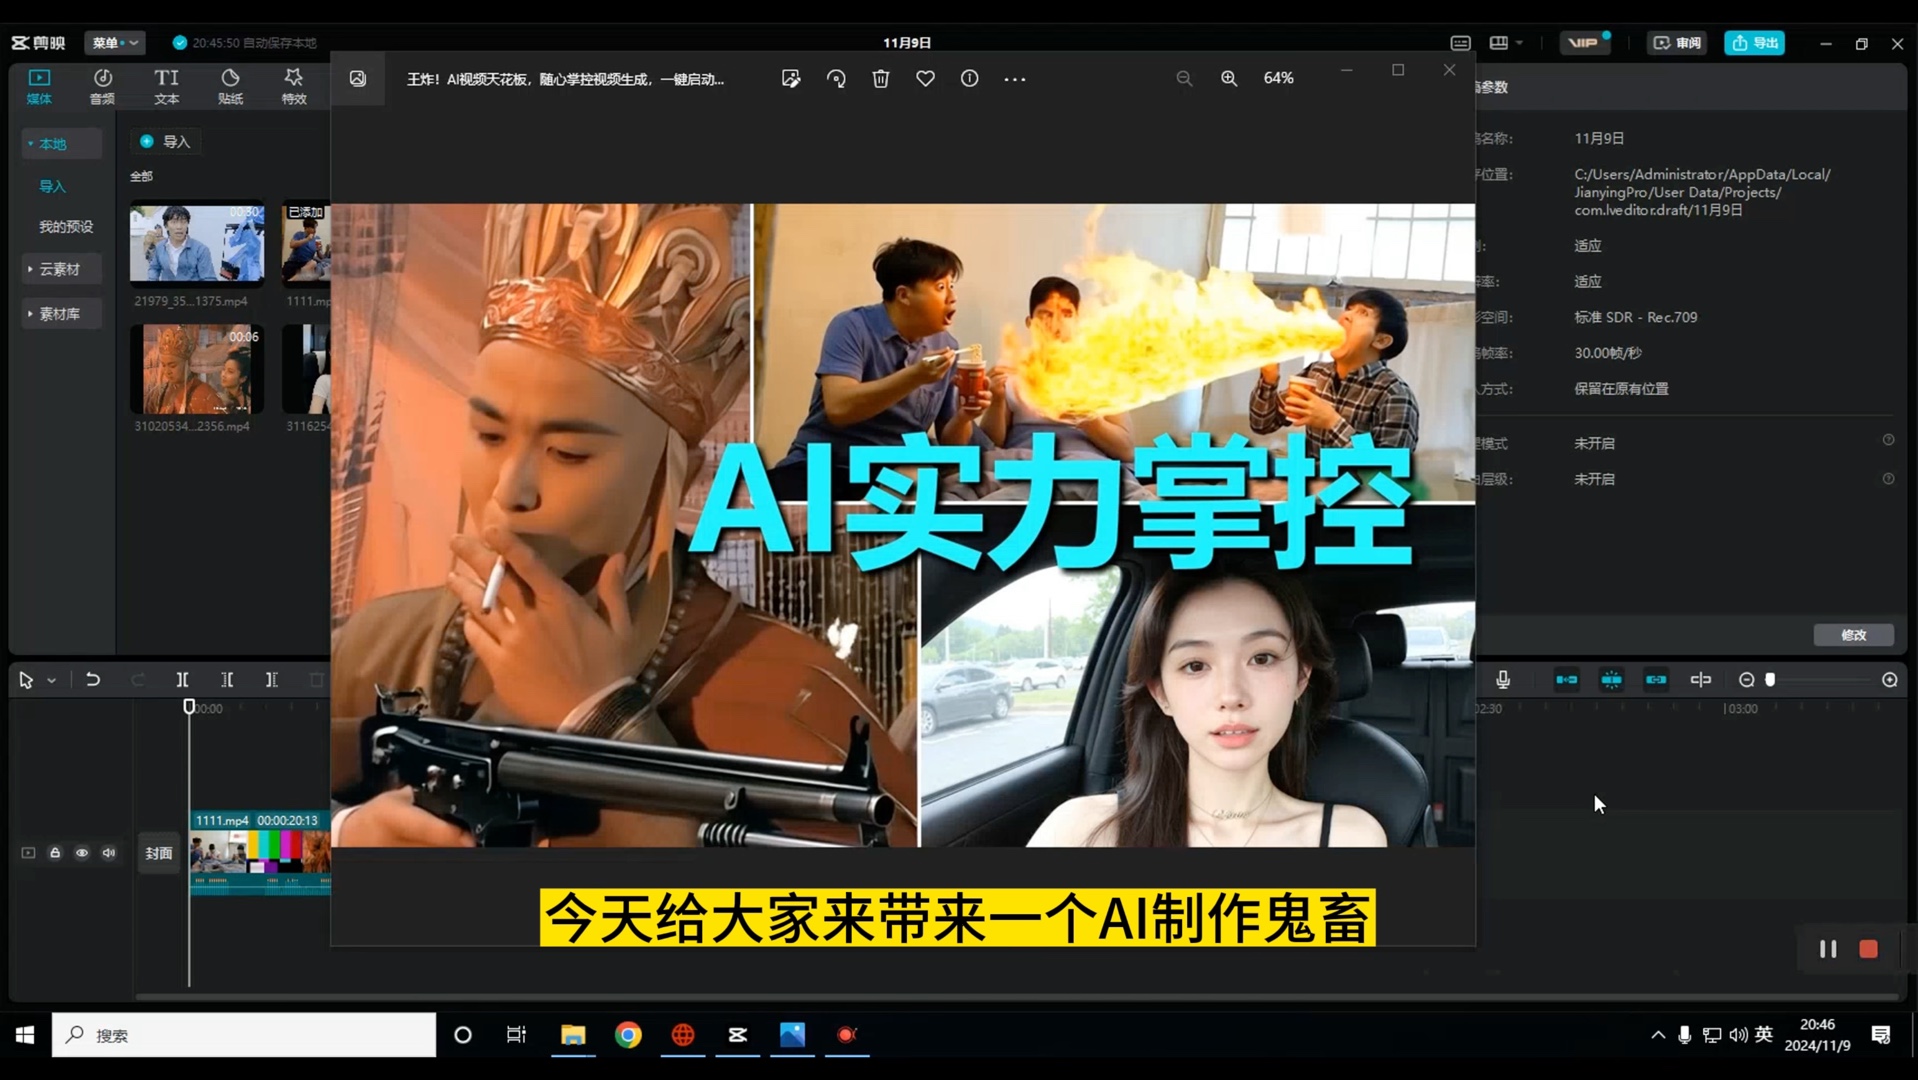Viewport: 1918px width, 1080px height.
Task: Stop the screen recording
Action: (x=1868, y=950)
